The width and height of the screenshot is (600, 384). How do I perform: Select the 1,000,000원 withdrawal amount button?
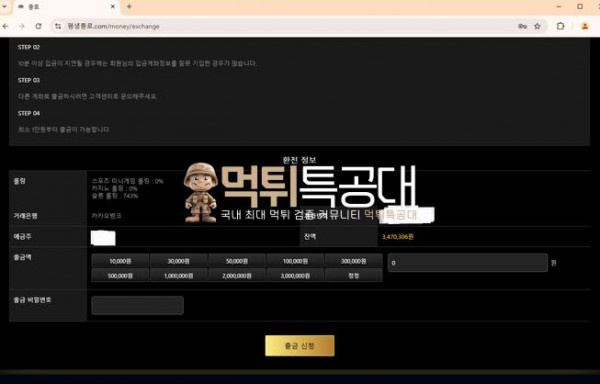pyautogui.click(x=179, y=275)
